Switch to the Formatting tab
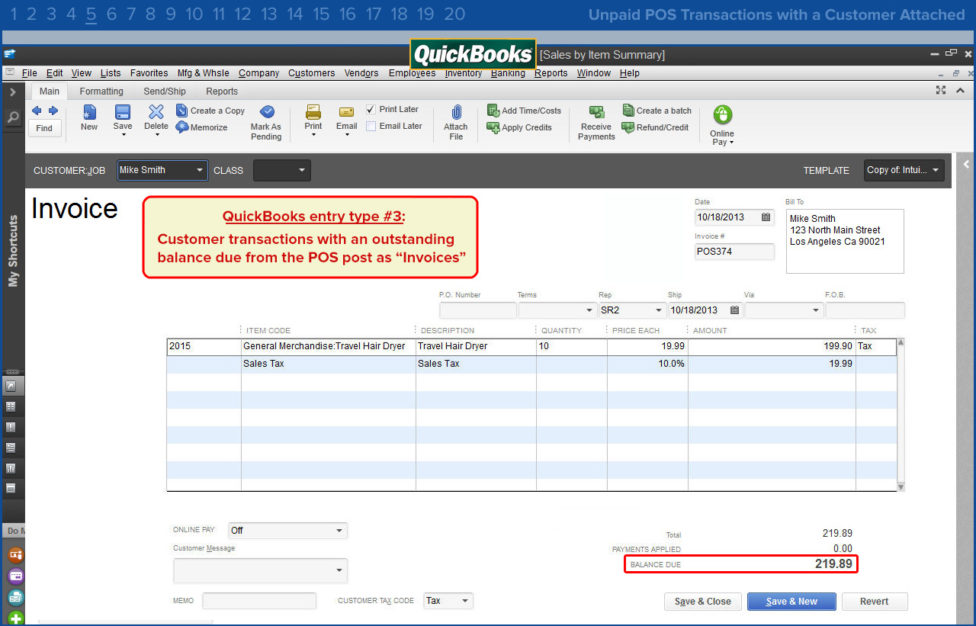This screenshot has width=976, height=626. [x=101, y=91]
